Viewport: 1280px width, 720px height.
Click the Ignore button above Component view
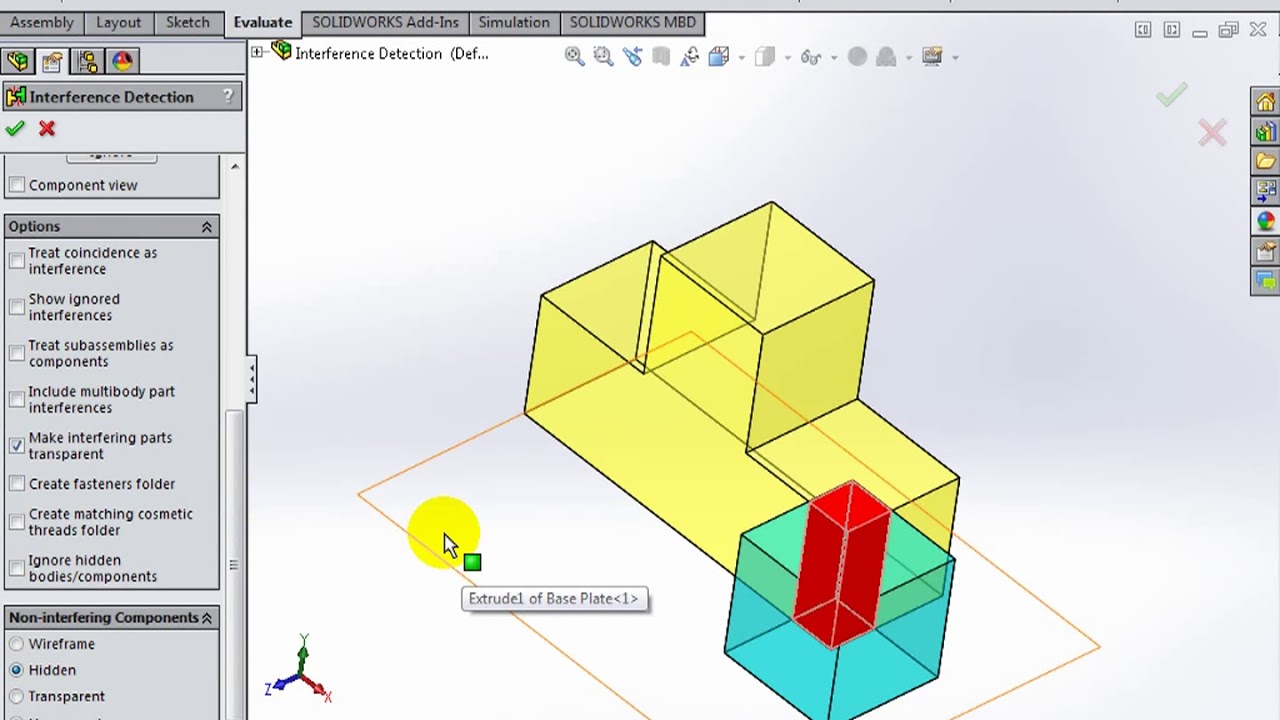[111, 157]
